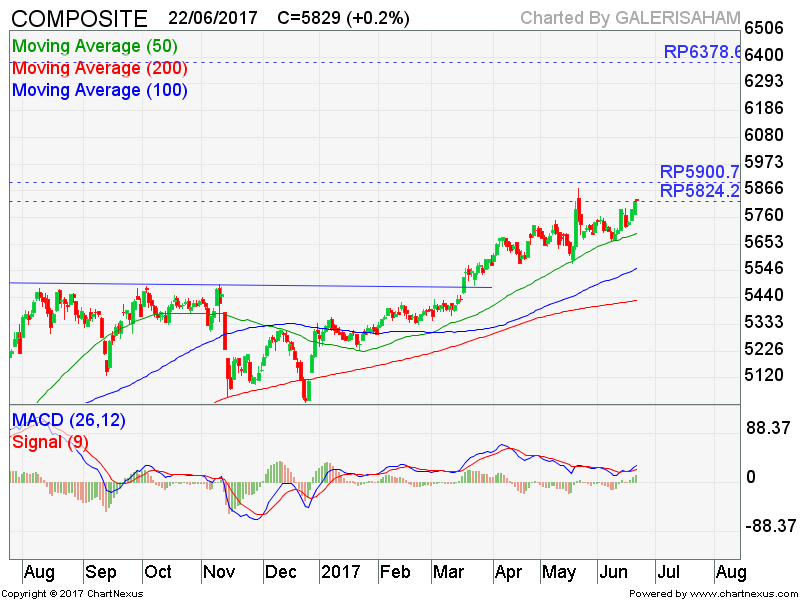Click the RP6378.6 resistance level label

click(x=701, y=52)
